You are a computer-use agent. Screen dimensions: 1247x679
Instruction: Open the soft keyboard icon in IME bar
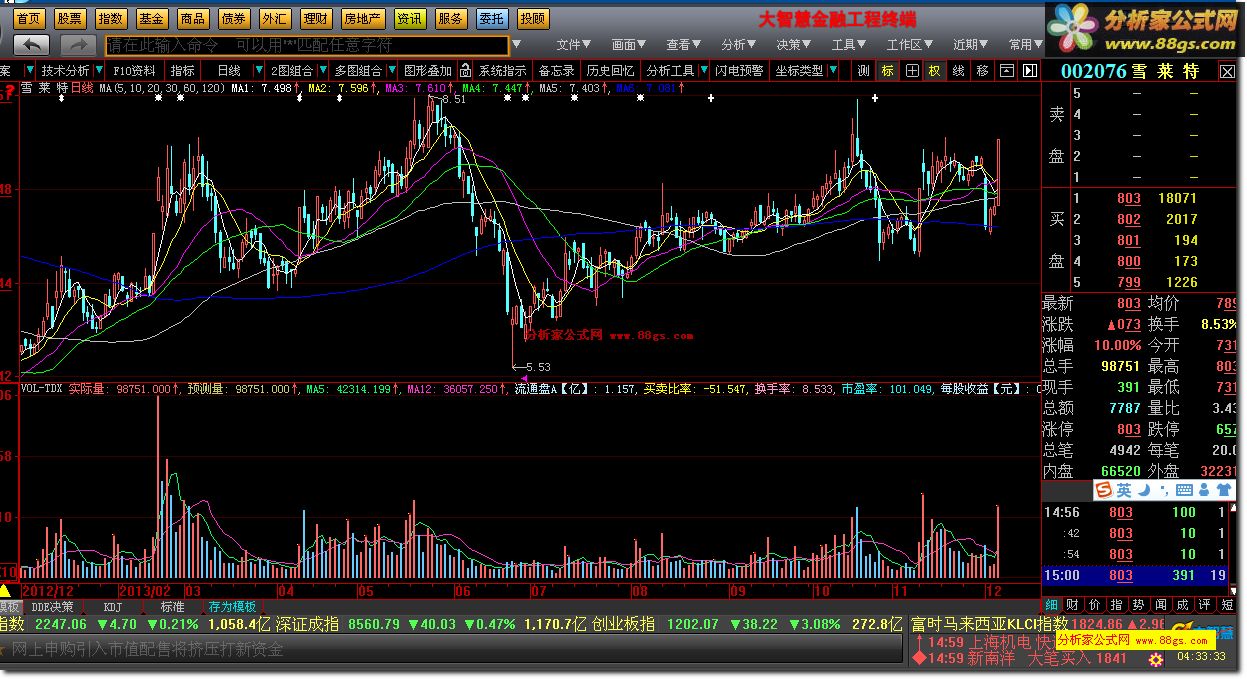pos(1185,490)
